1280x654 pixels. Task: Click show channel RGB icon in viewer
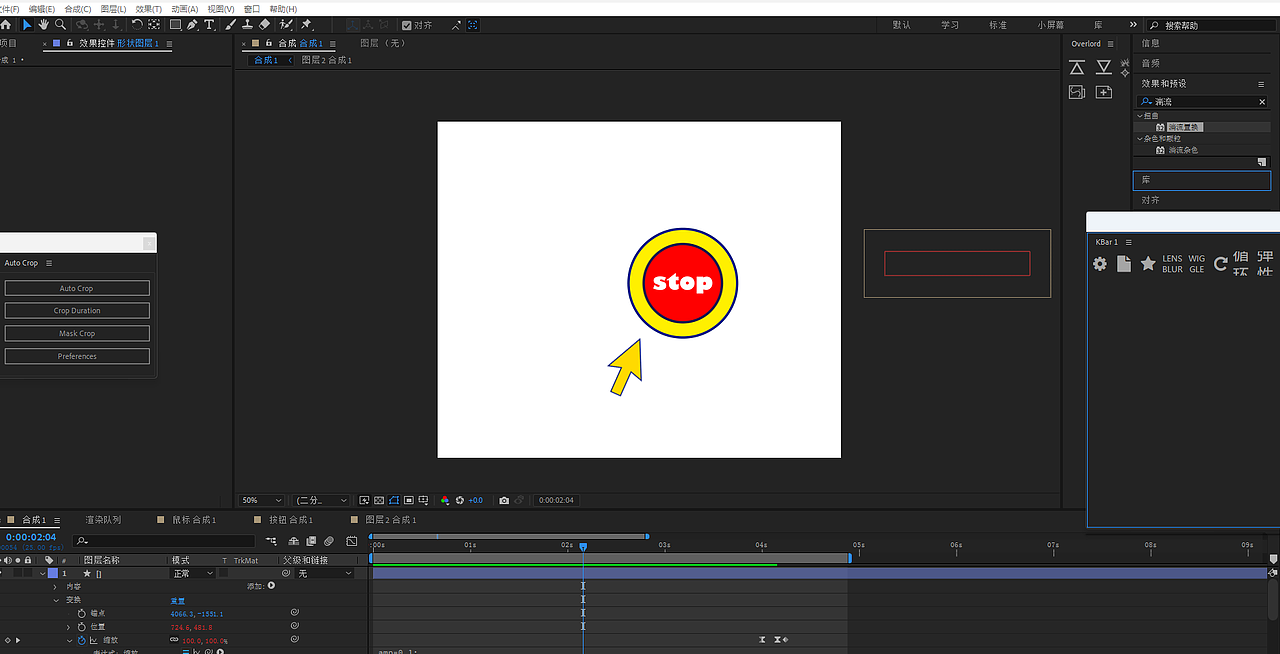(445, 500)
